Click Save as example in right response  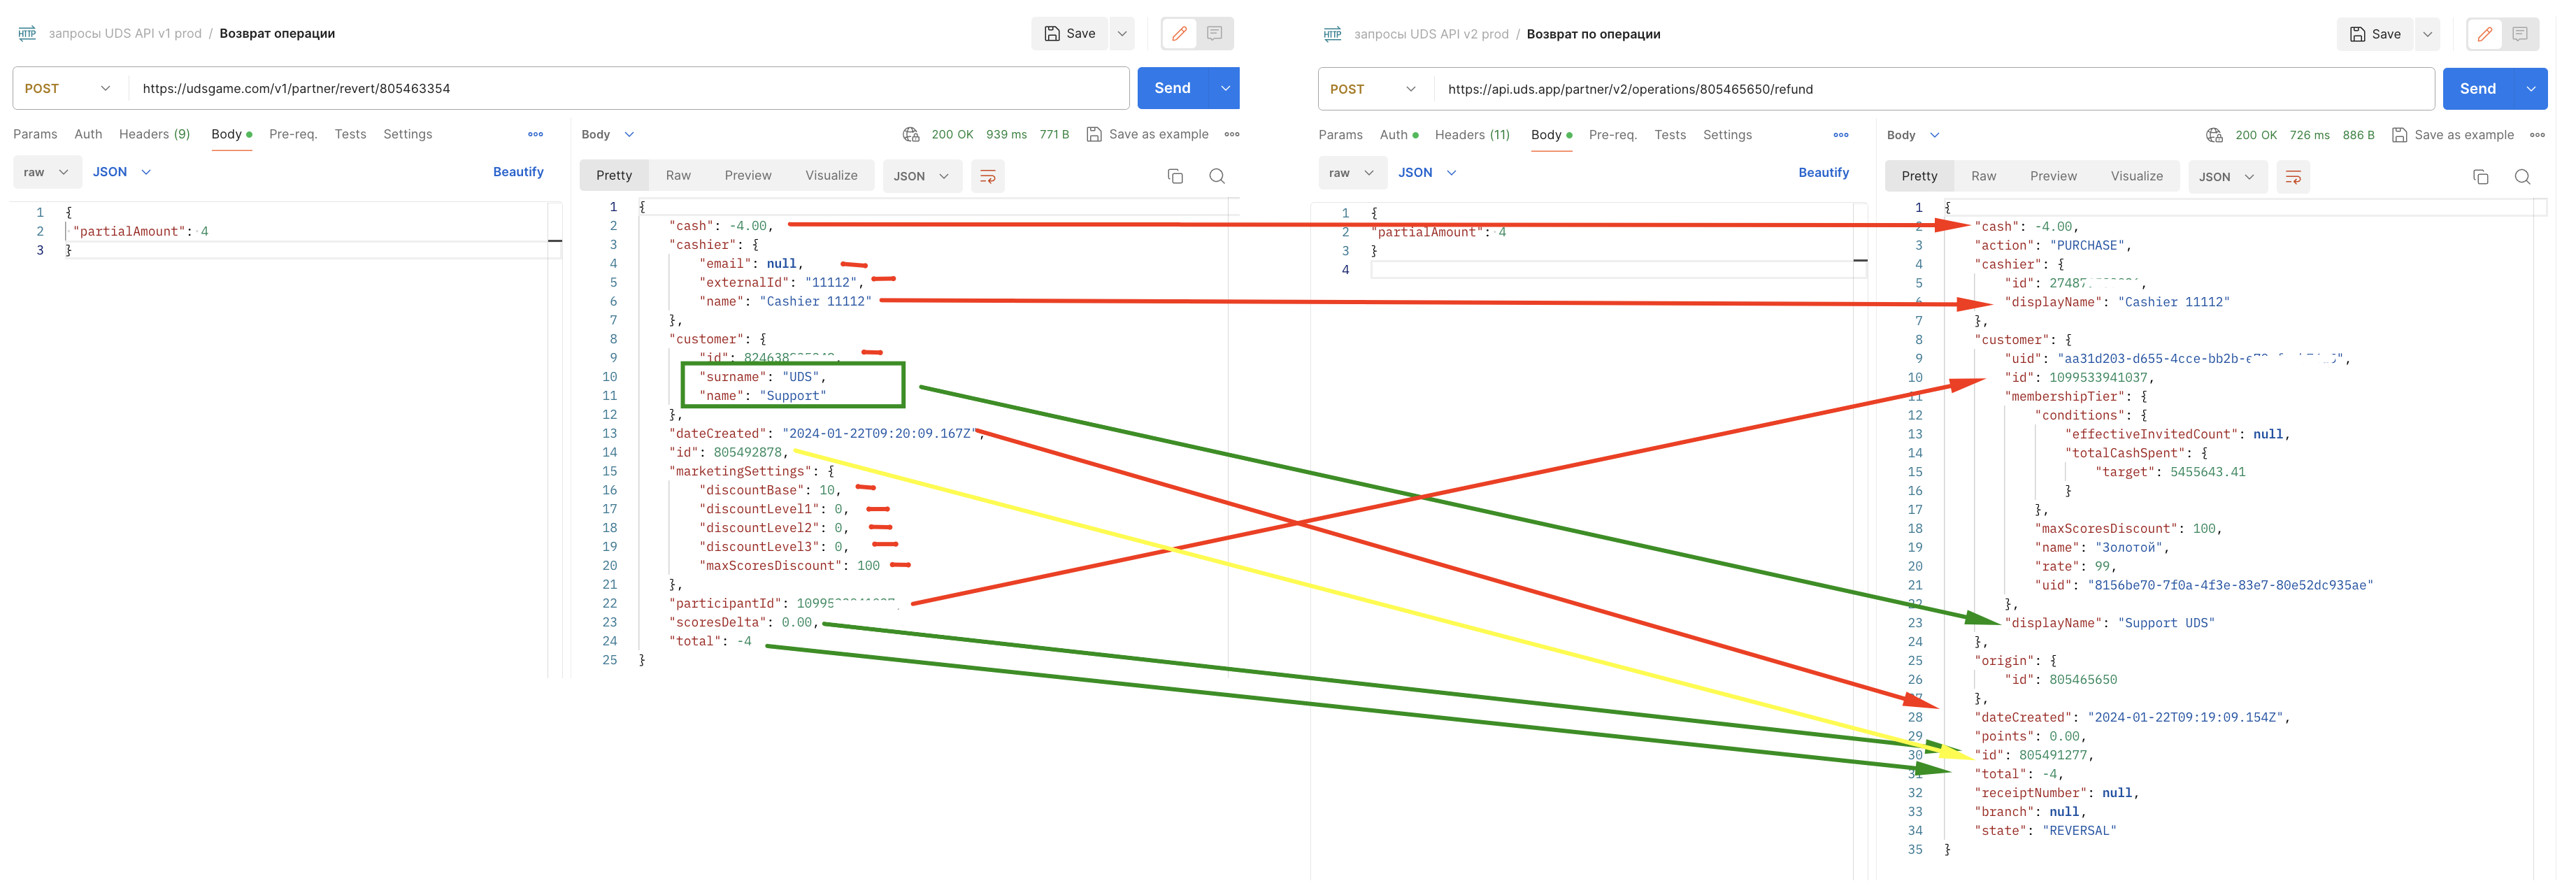(2453, 135)
